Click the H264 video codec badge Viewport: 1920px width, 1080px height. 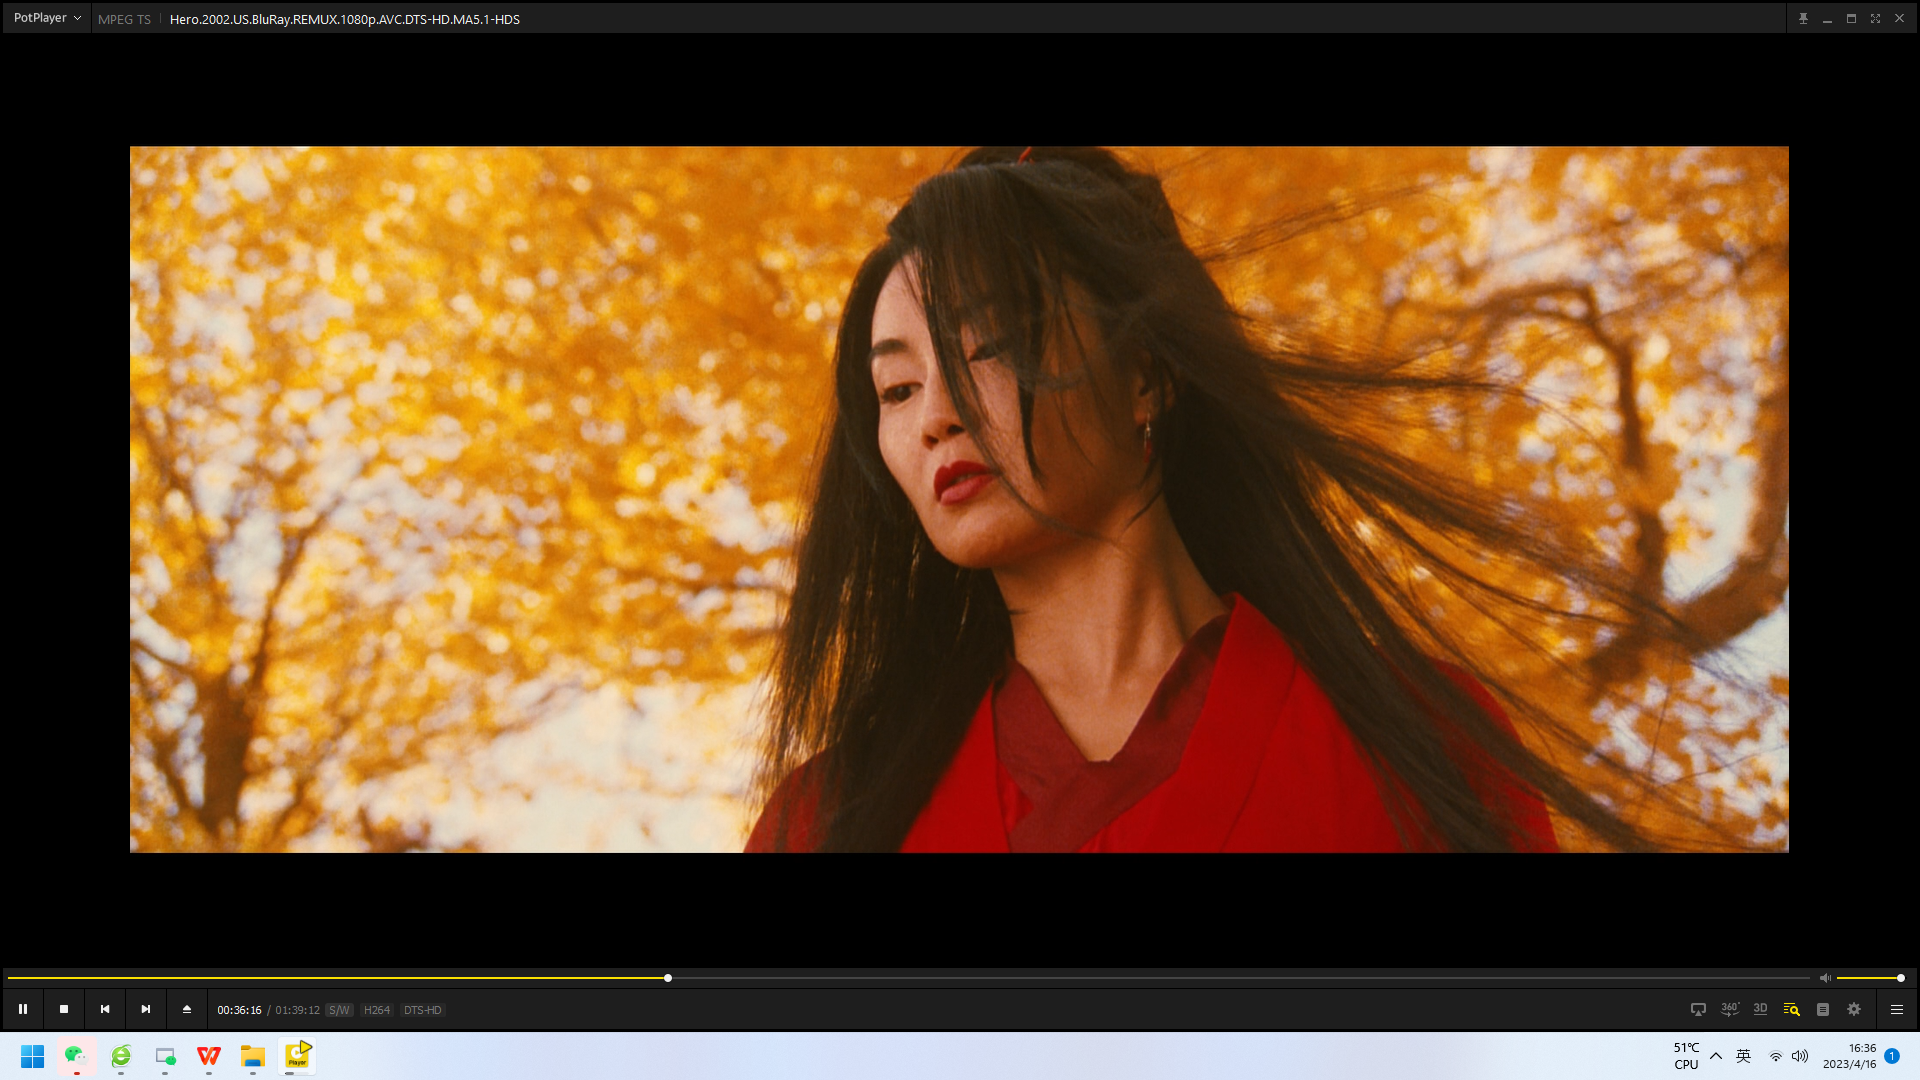pyautogui.click(x=377, y=1010)
